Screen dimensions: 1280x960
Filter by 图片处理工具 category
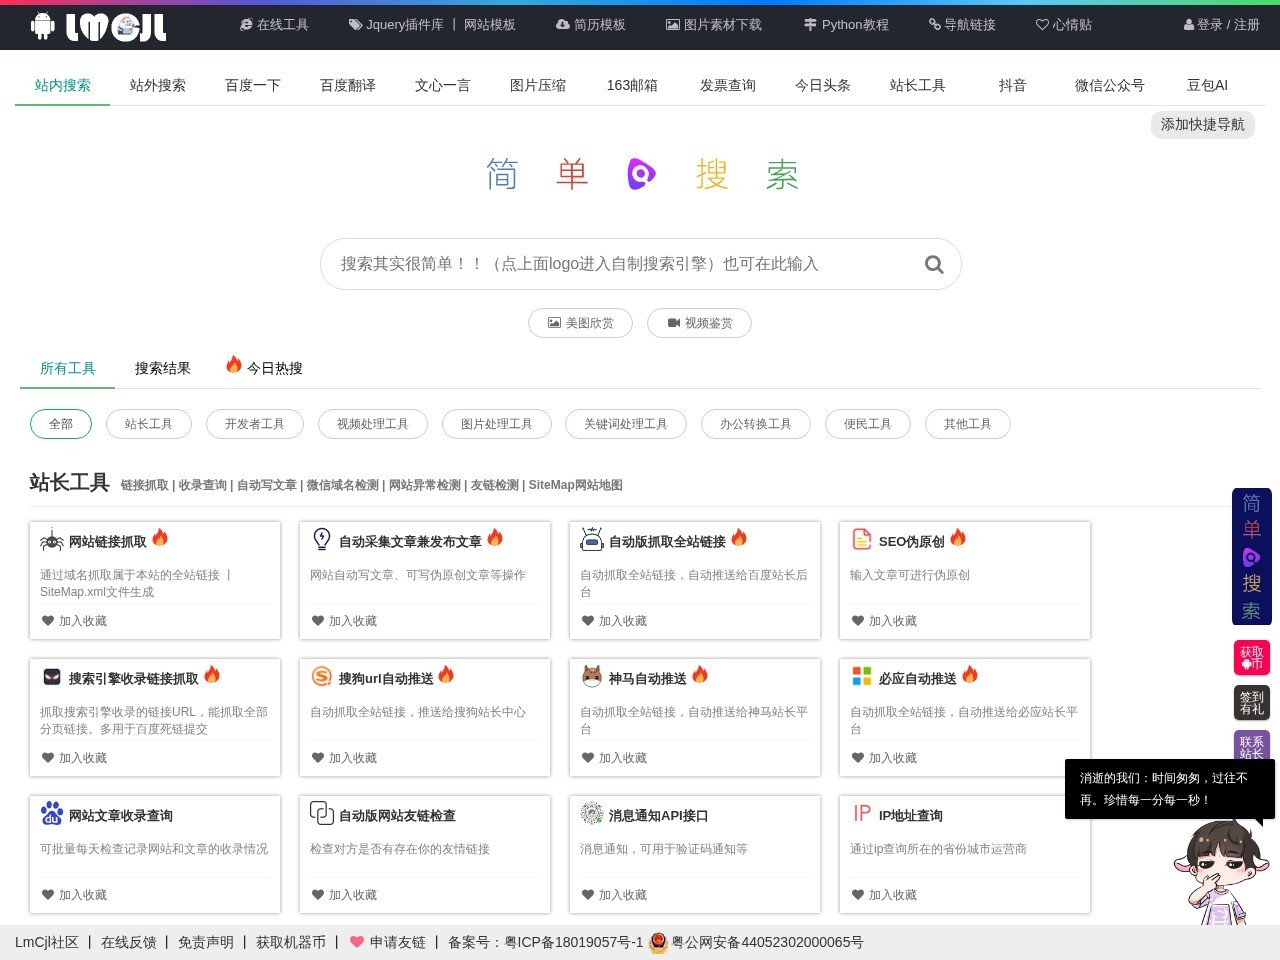[x=496, y=424]
